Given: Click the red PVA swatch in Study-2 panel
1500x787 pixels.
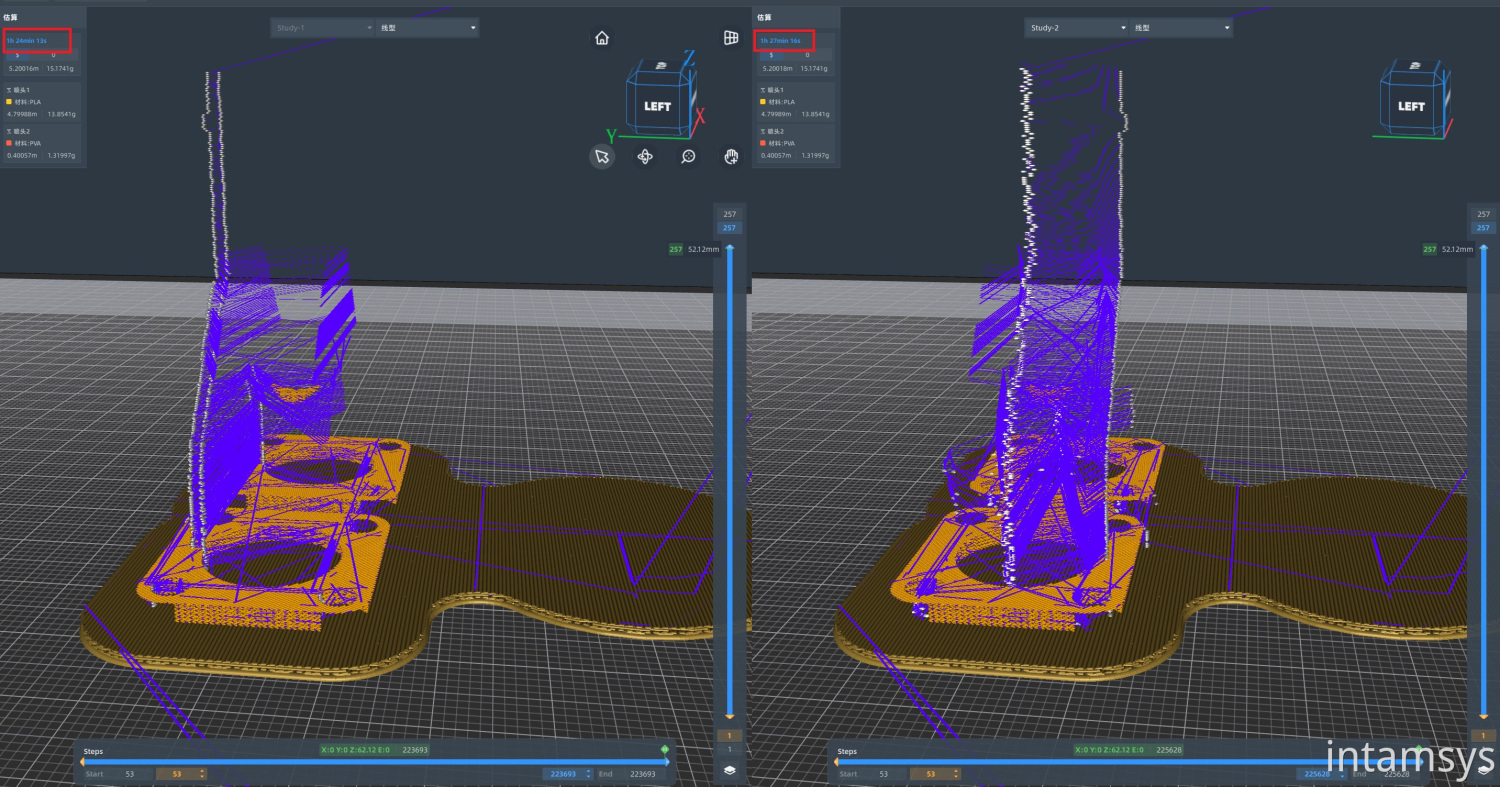Looking at the screenshot, I should coord(763,143).
